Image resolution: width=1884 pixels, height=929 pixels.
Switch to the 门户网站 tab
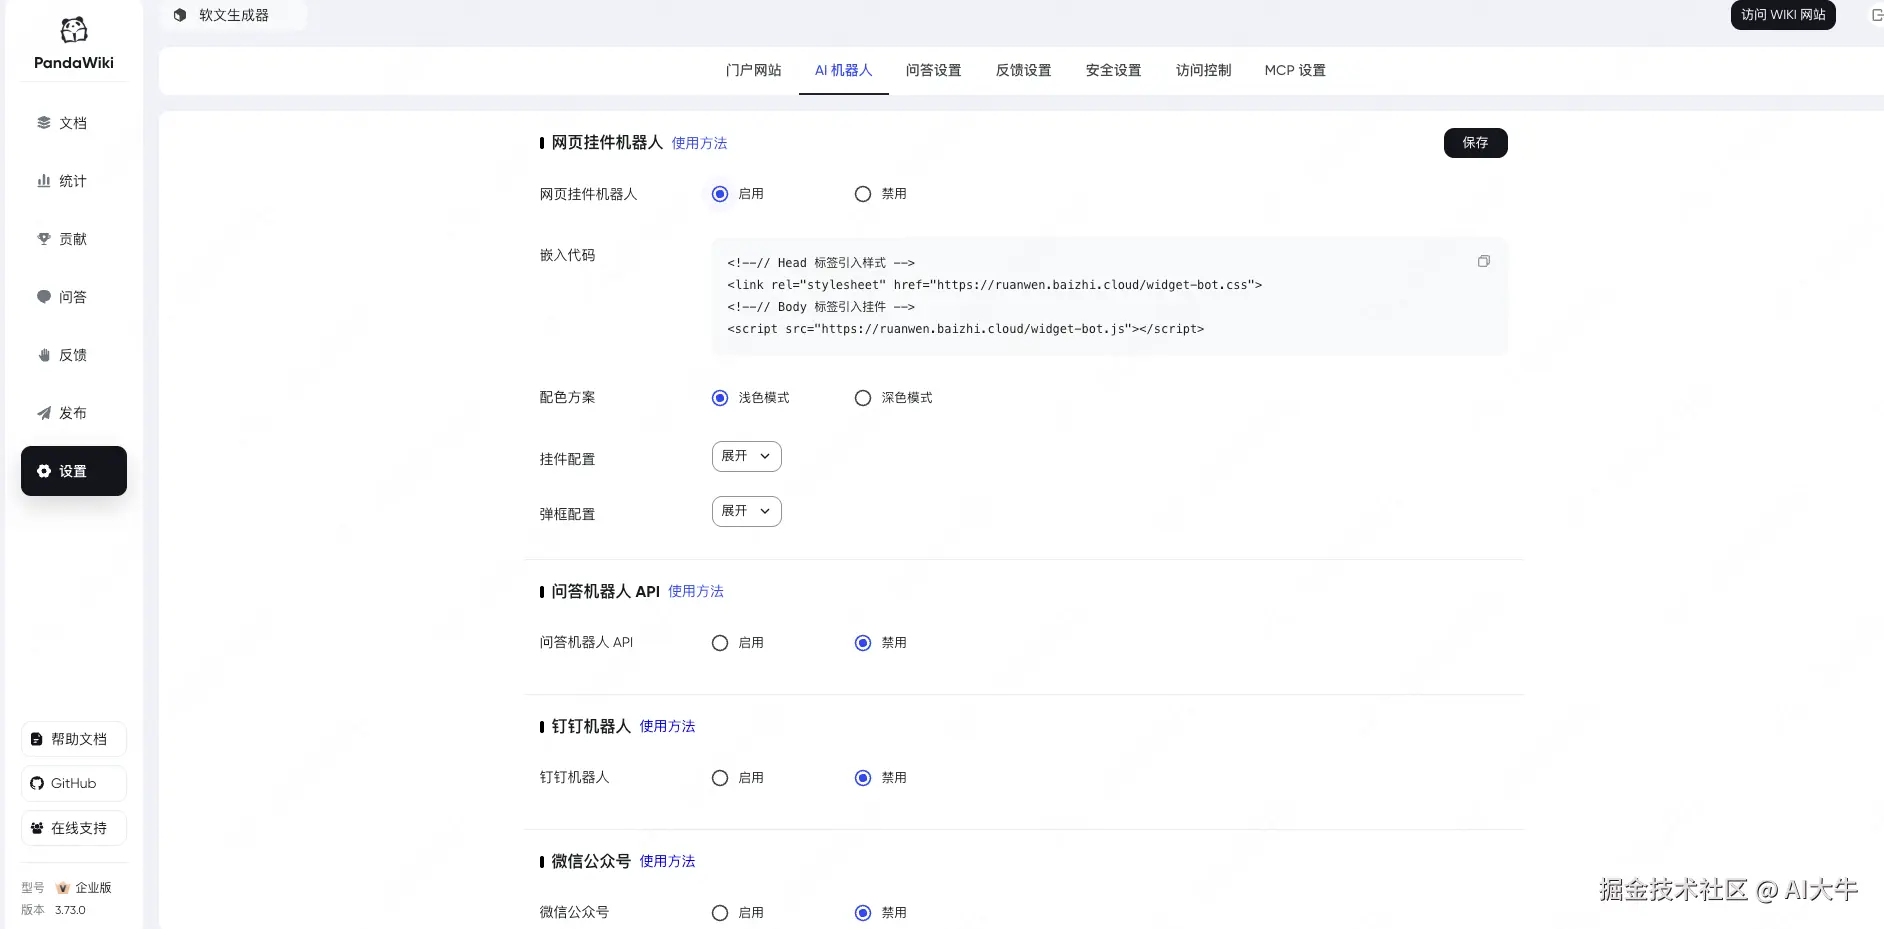point(754,70)
